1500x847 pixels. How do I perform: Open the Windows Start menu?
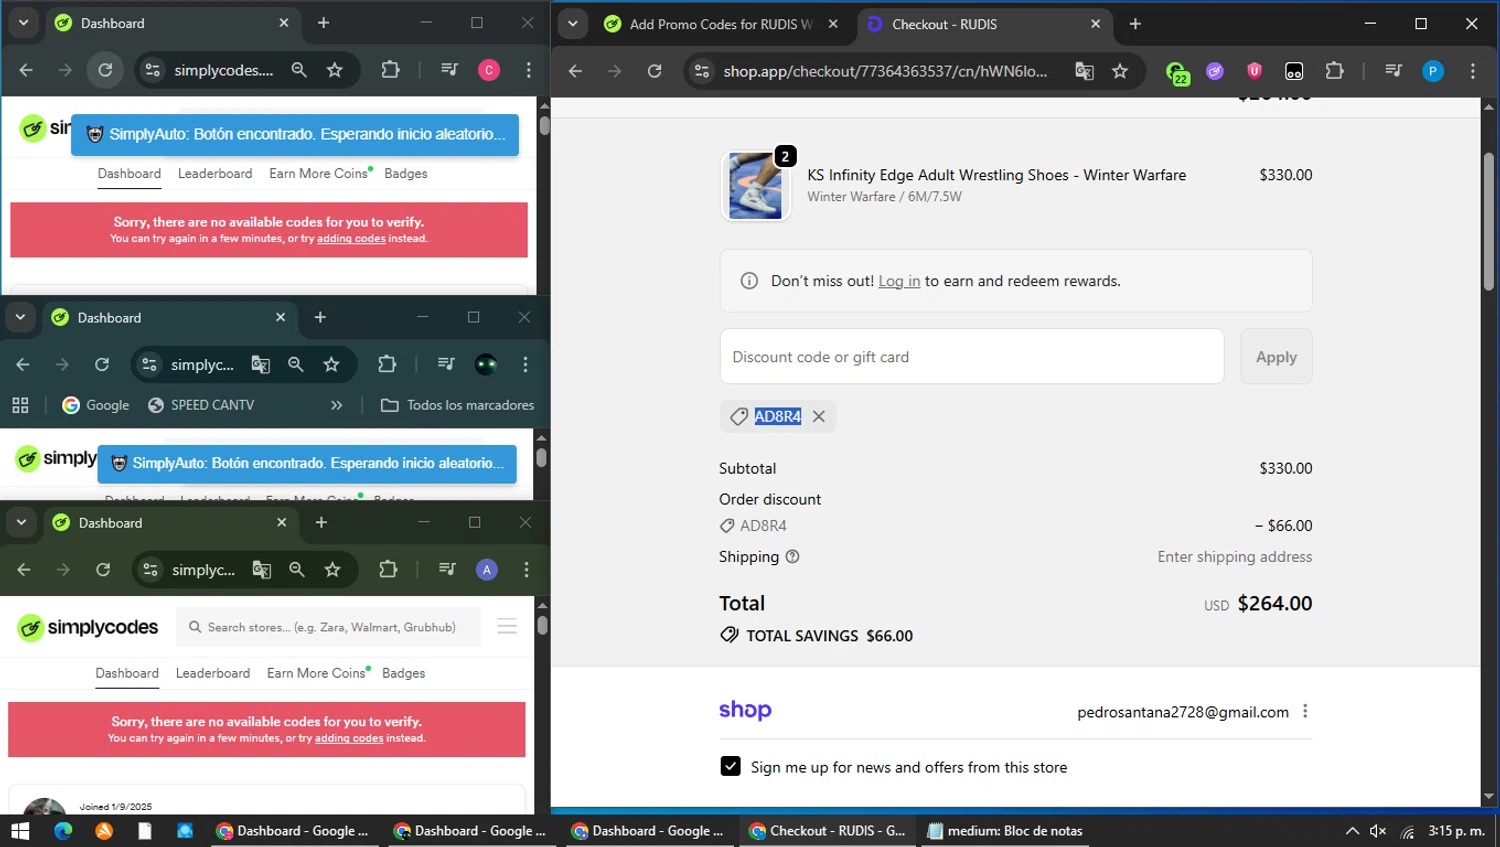coord(20,831)
